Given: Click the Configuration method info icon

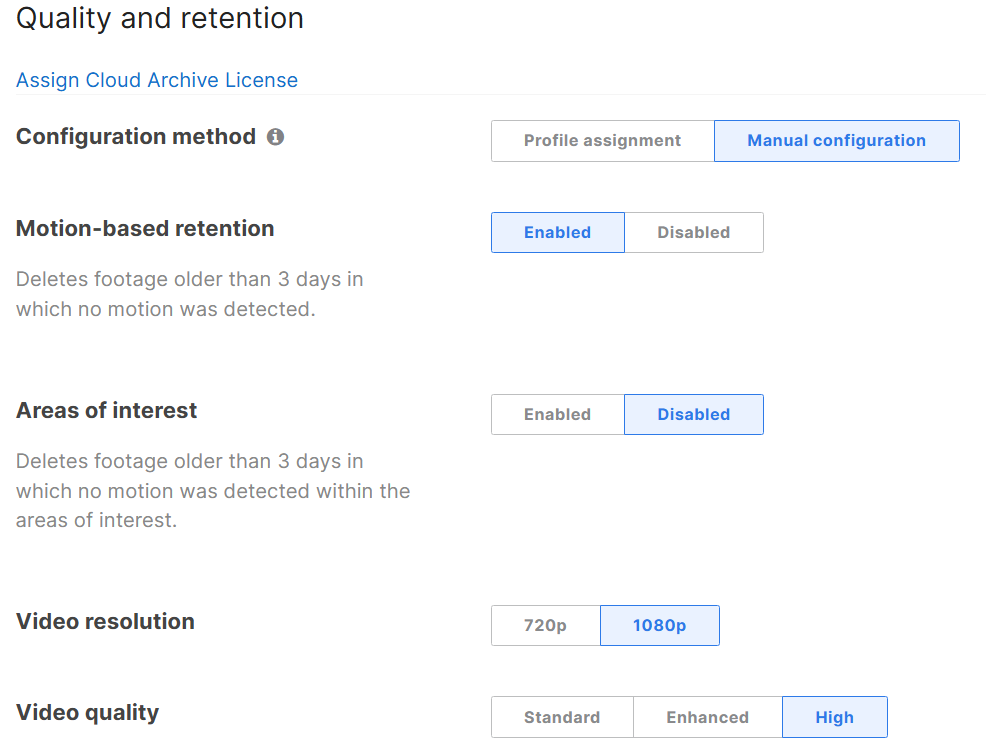Looking at the screenshot, I should (x=275, y=136).
